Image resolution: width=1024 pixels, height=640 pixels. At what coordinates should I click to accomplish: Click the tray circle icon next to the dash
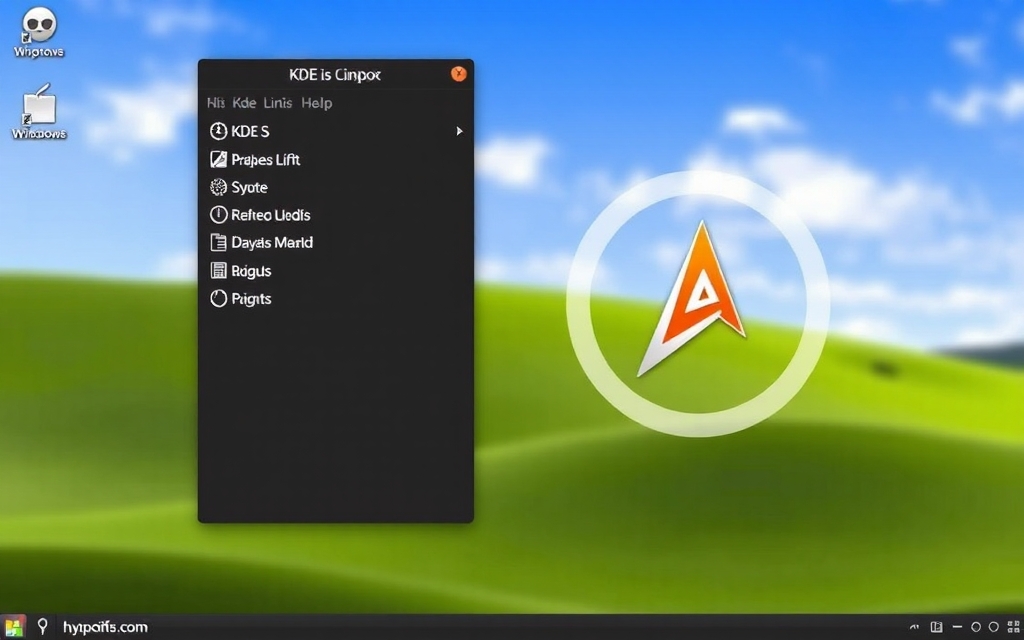976,627
